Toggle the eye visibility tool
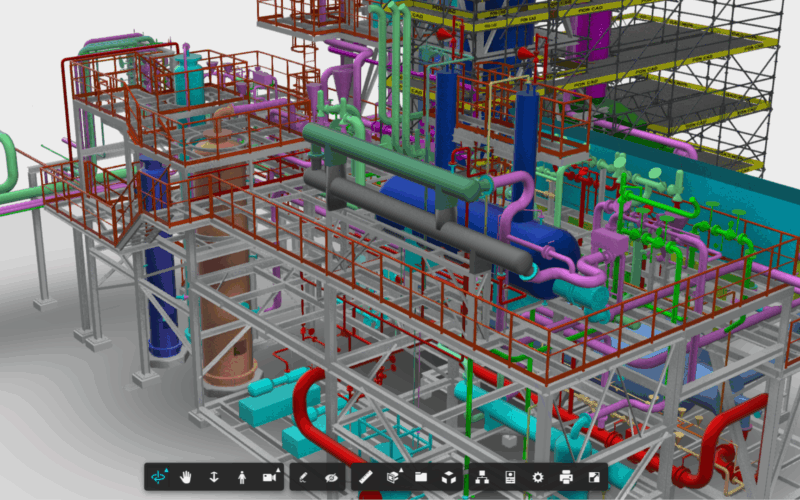The width and height of the screenshot is (800, 500). point(330,478)
